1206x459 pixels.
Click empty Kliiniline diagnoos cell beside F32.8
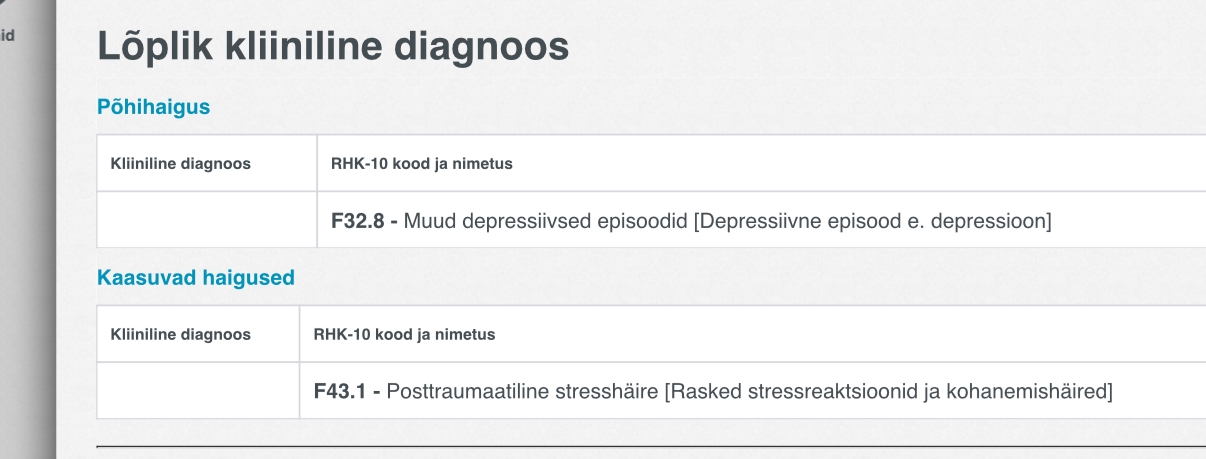207,220
